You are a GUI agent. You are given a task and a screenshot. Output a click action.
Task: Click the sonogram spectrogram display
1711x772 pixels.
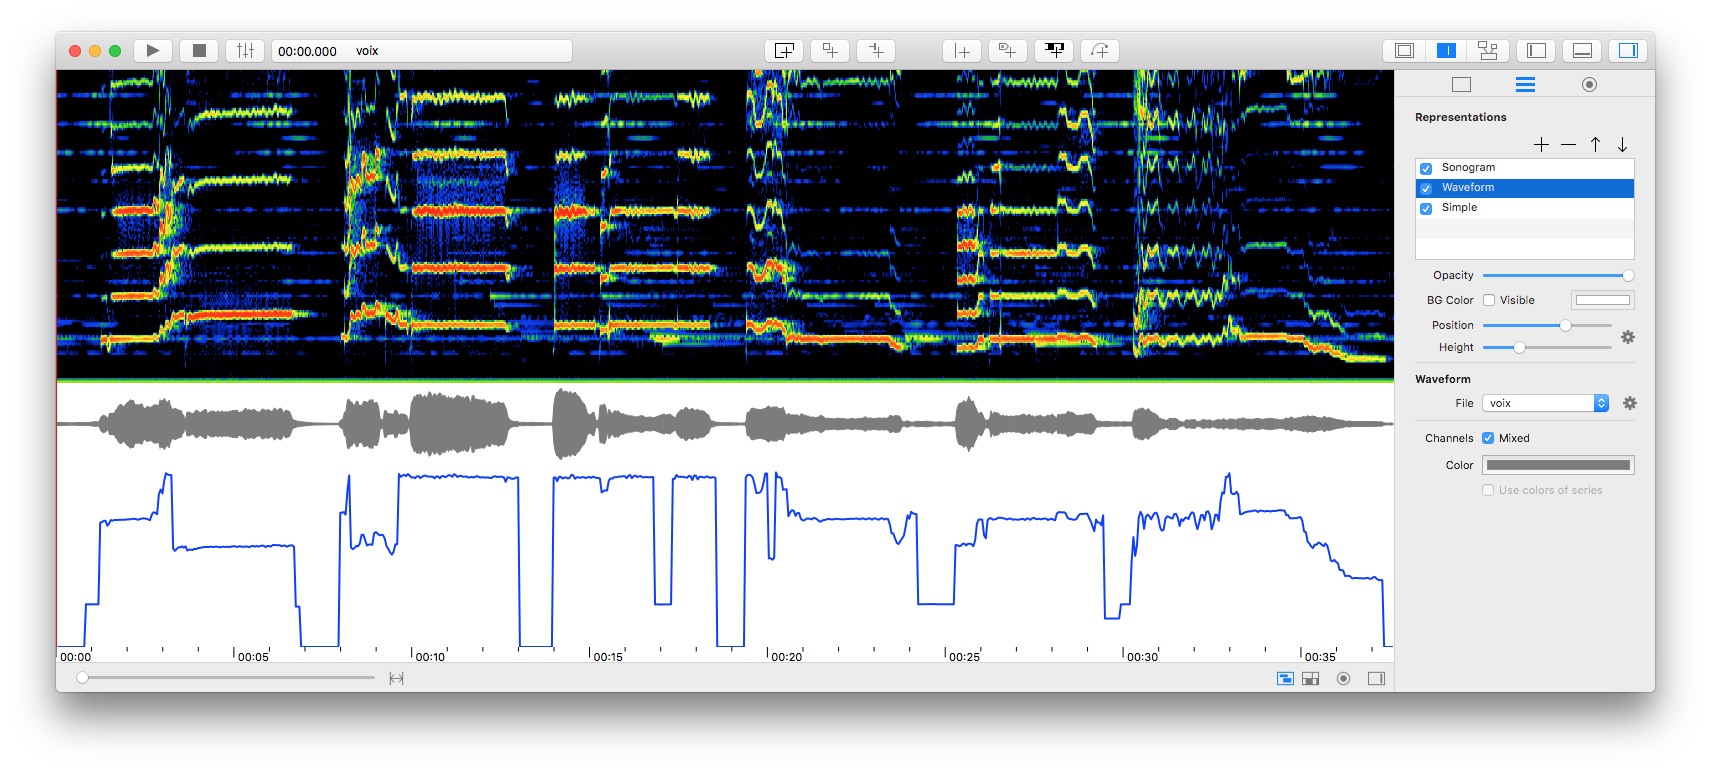[x=725, y=225]
